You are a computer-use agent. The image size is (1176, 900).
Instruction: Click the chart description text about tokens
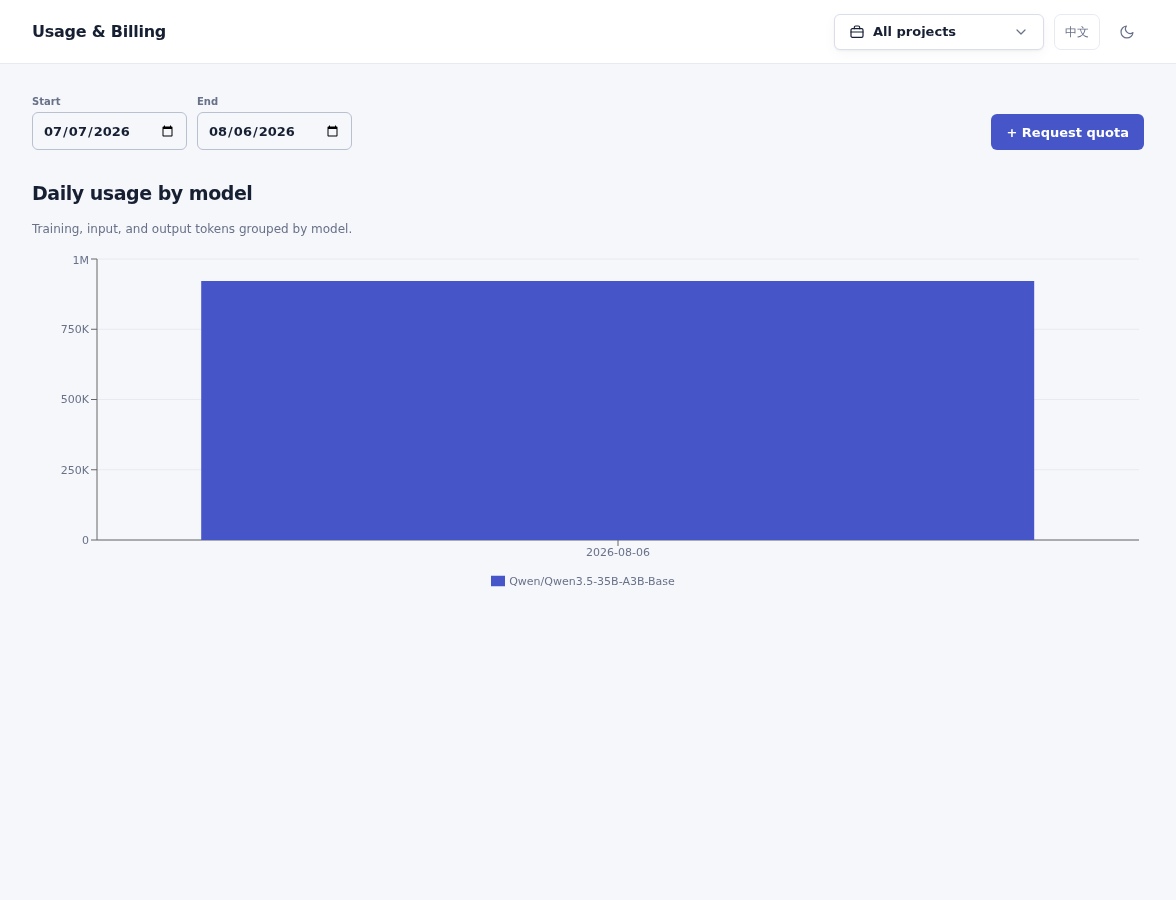[x=192, y=229]
